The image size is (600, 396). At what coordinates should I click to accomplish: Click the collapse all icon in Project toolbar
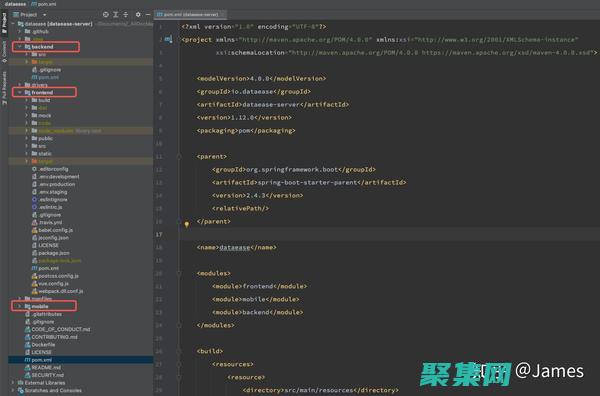[x=125, y=15]
